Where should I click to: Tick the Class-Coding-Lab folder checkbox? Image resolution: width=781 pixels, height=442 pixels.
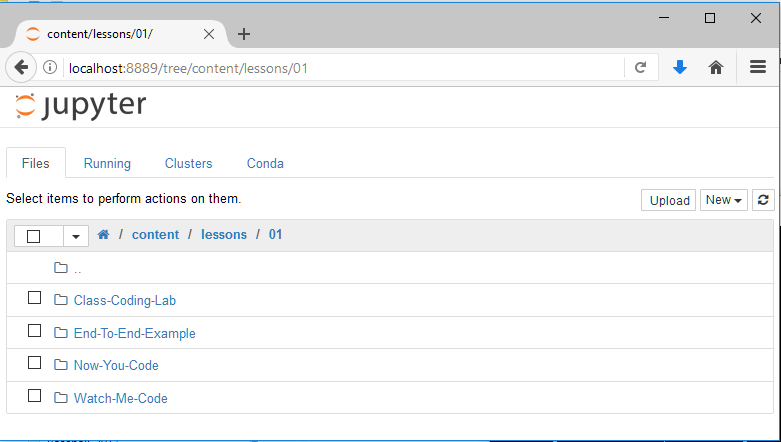click(34, 299)
